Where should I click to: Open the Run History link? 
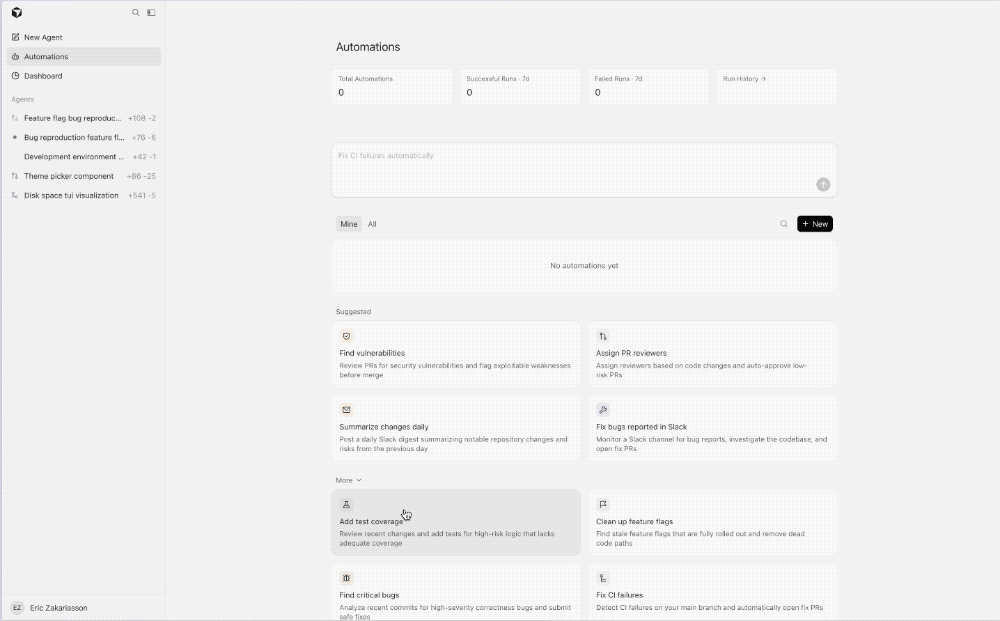(745, 78)
